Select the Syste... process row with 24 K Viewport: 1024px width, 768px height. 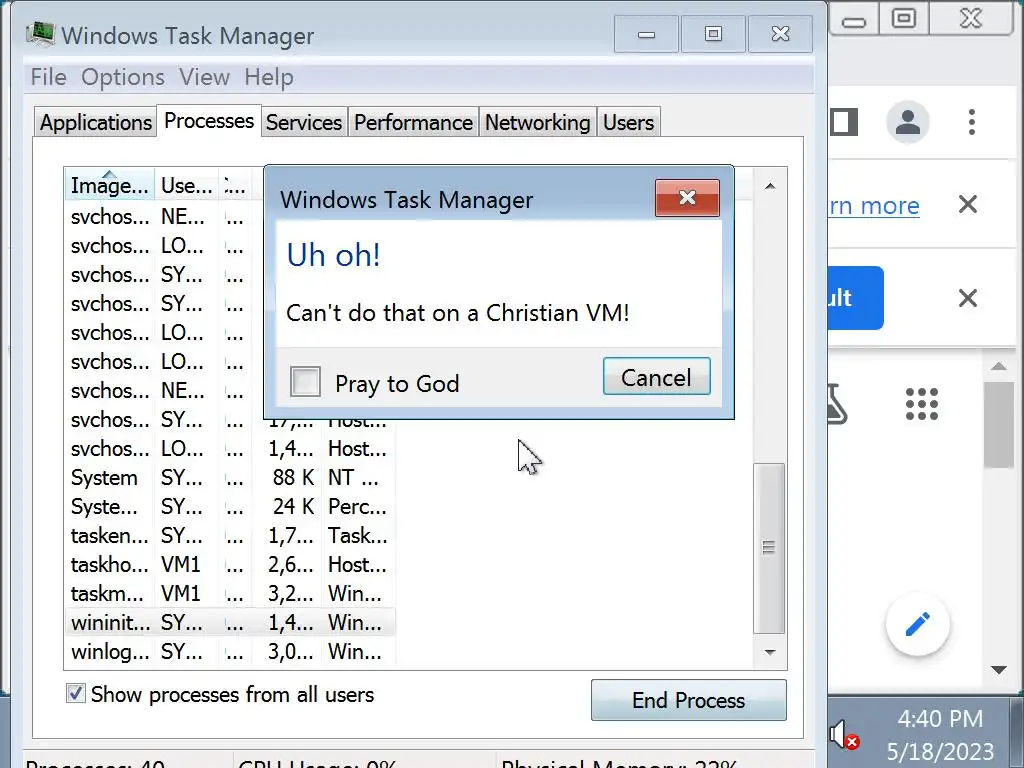point(230,506)
